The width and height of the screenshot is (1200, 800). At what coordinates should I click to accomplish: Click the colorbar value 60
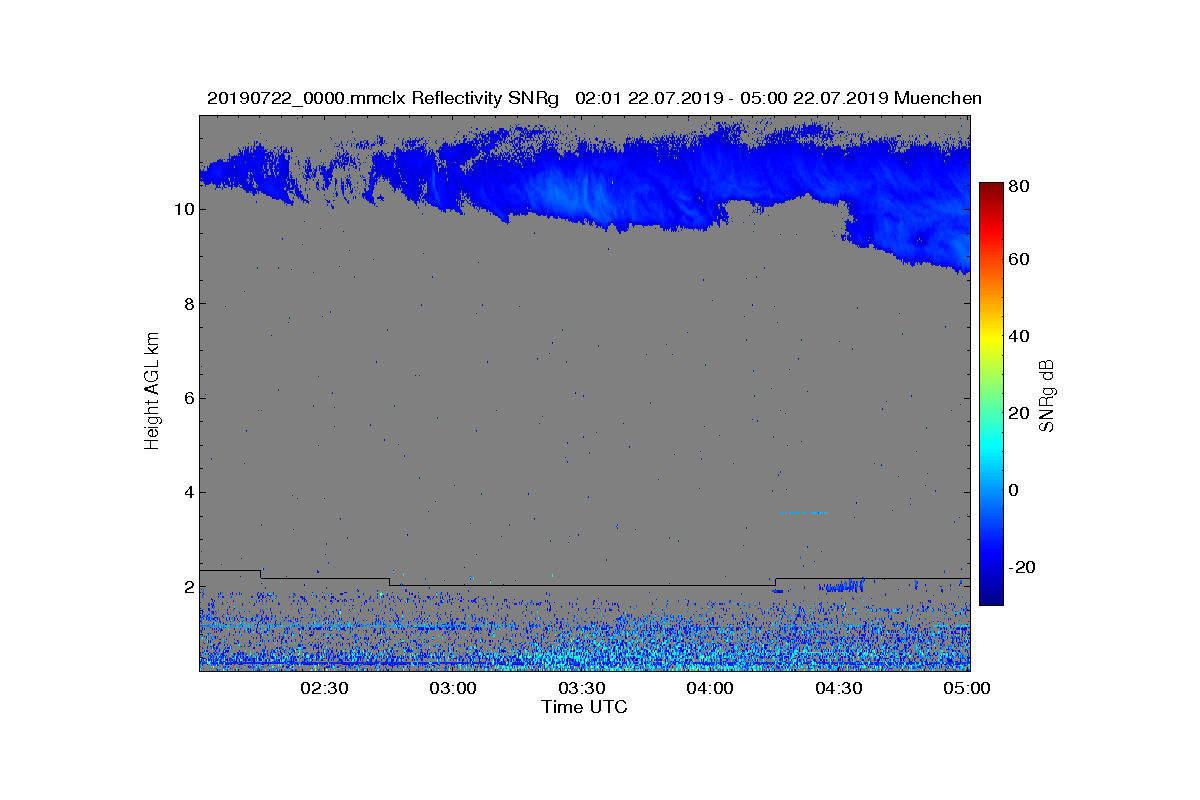1021,260
